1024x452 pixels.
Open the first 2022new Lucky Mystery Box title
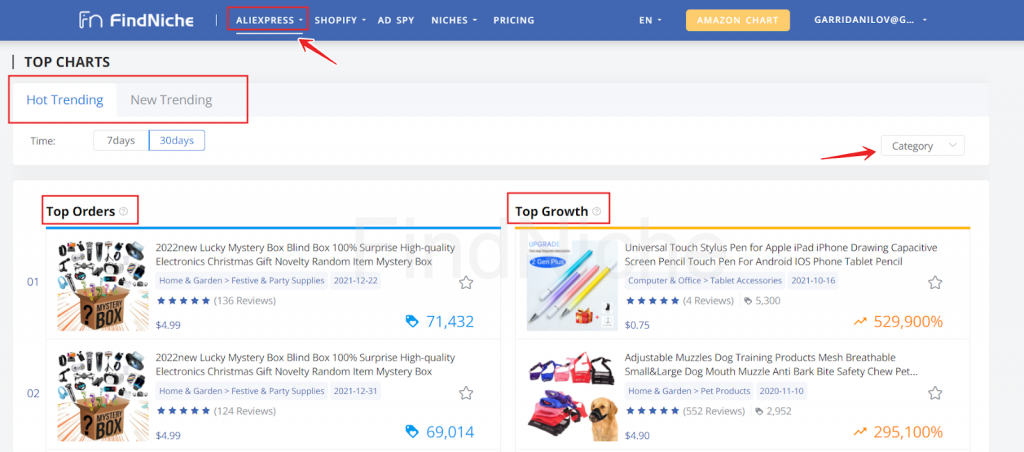[x=304, y=255]
